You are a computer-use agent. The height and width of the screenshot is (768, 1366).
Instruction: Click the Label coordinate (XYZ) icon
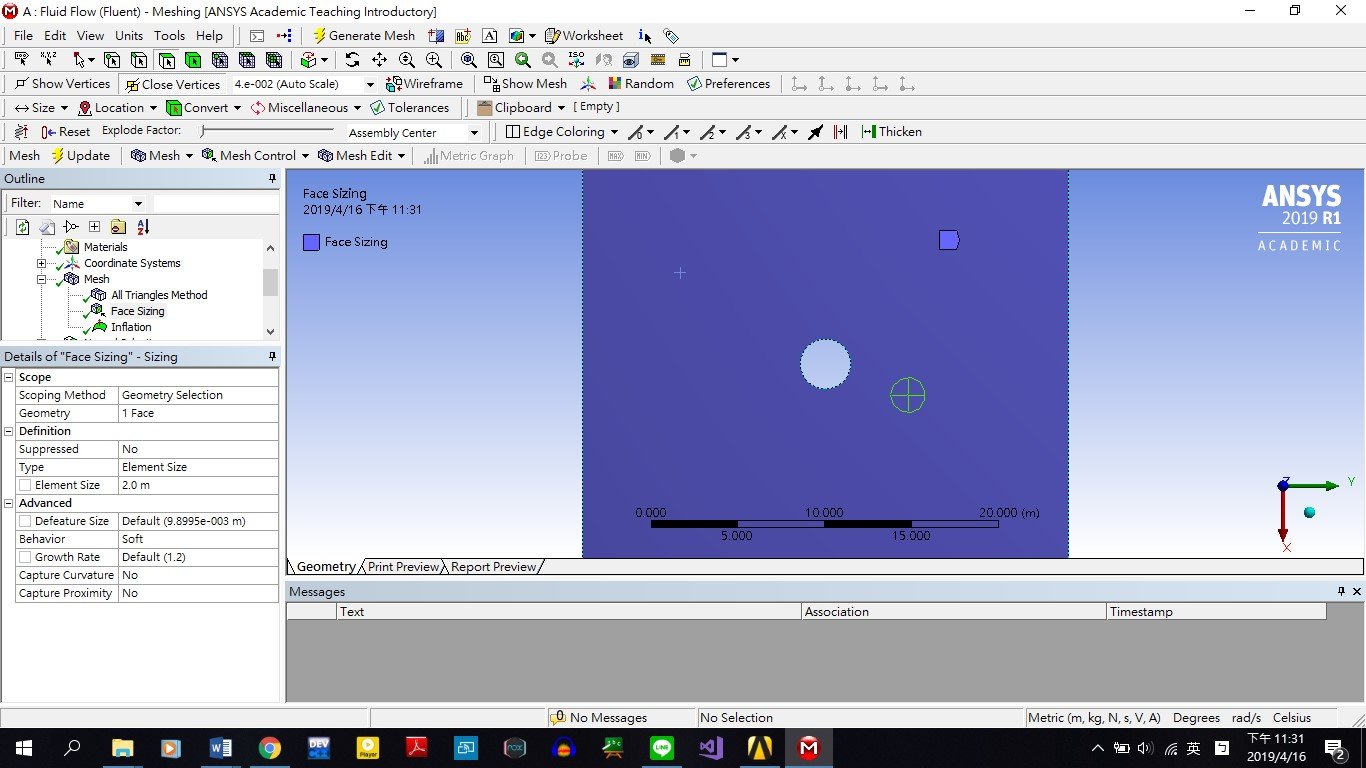48,60
